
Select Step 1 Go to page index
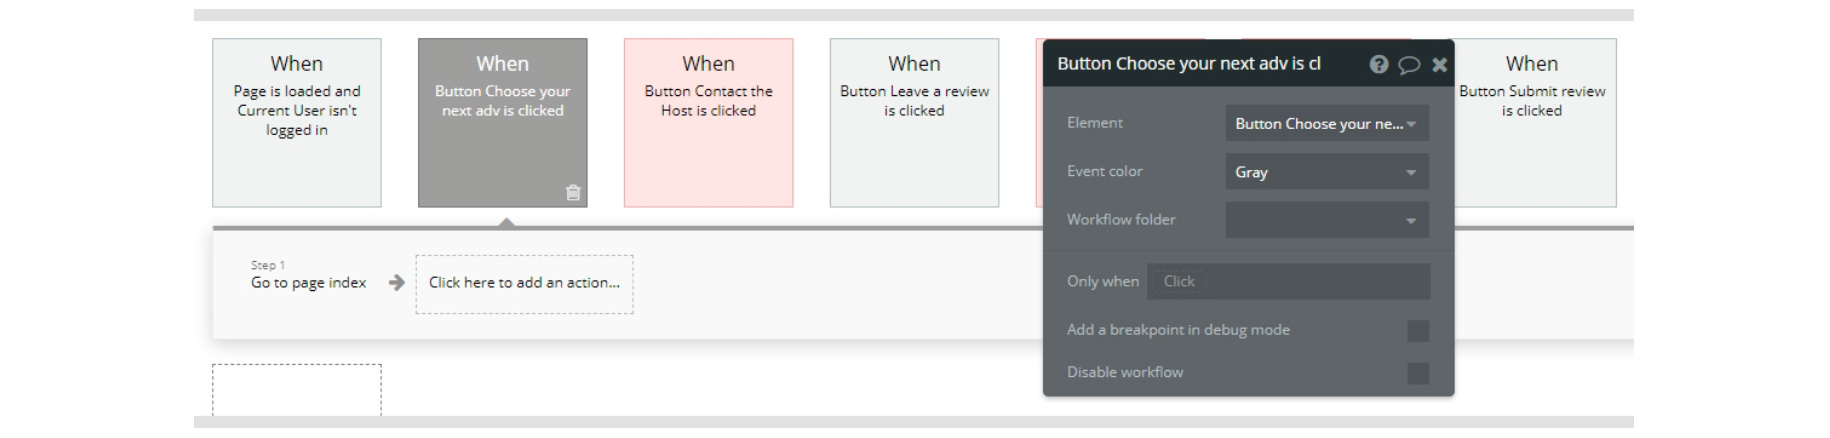pos(308,283)
